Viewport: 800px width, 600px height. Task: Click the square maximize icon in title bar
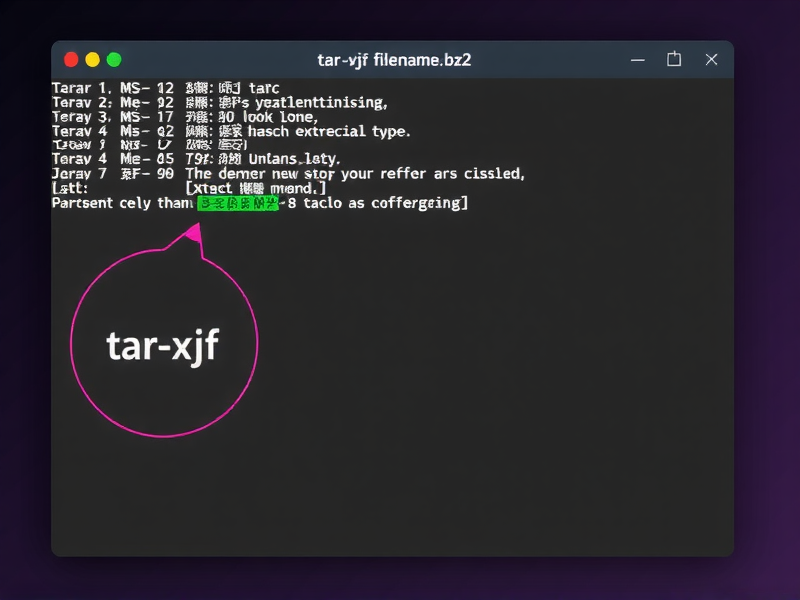pos(674,60)
